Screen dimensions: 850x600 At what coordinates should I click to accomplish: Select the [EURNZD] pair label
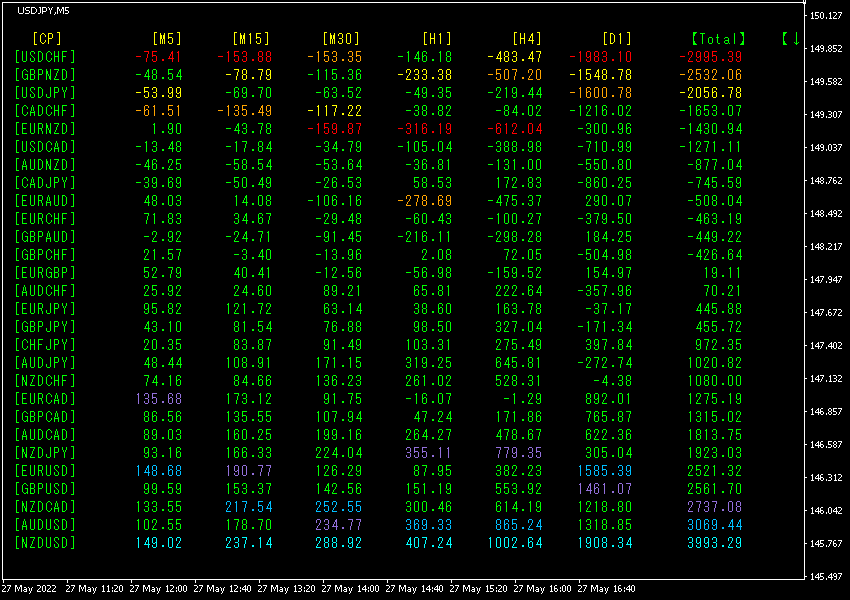click(45, 129)
